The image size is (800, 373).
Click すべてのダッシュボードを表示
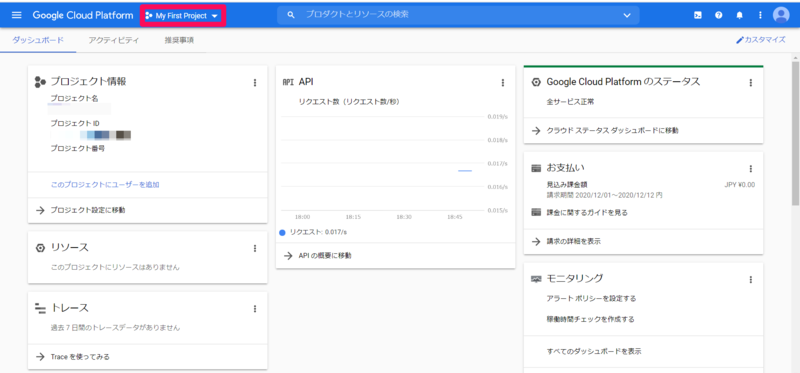[x=594, y=352]
